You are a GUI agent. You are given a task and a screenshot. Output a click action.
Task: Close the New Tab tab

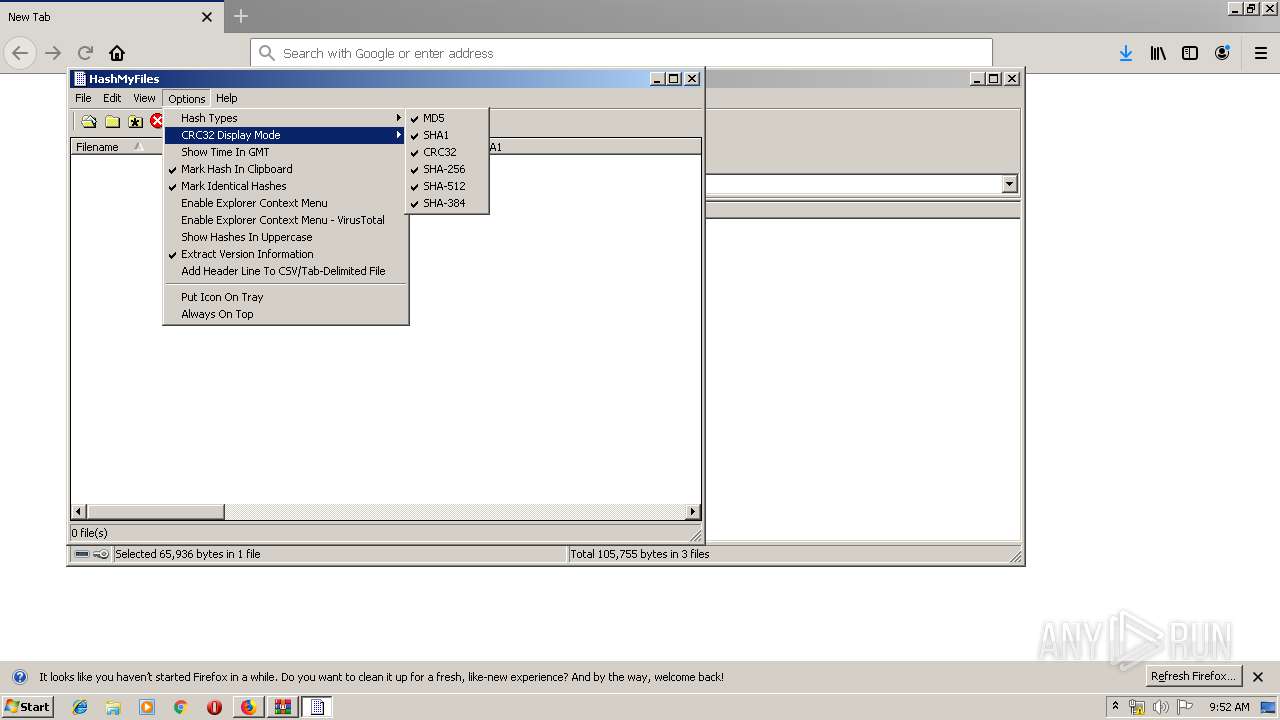coord(207,17)
